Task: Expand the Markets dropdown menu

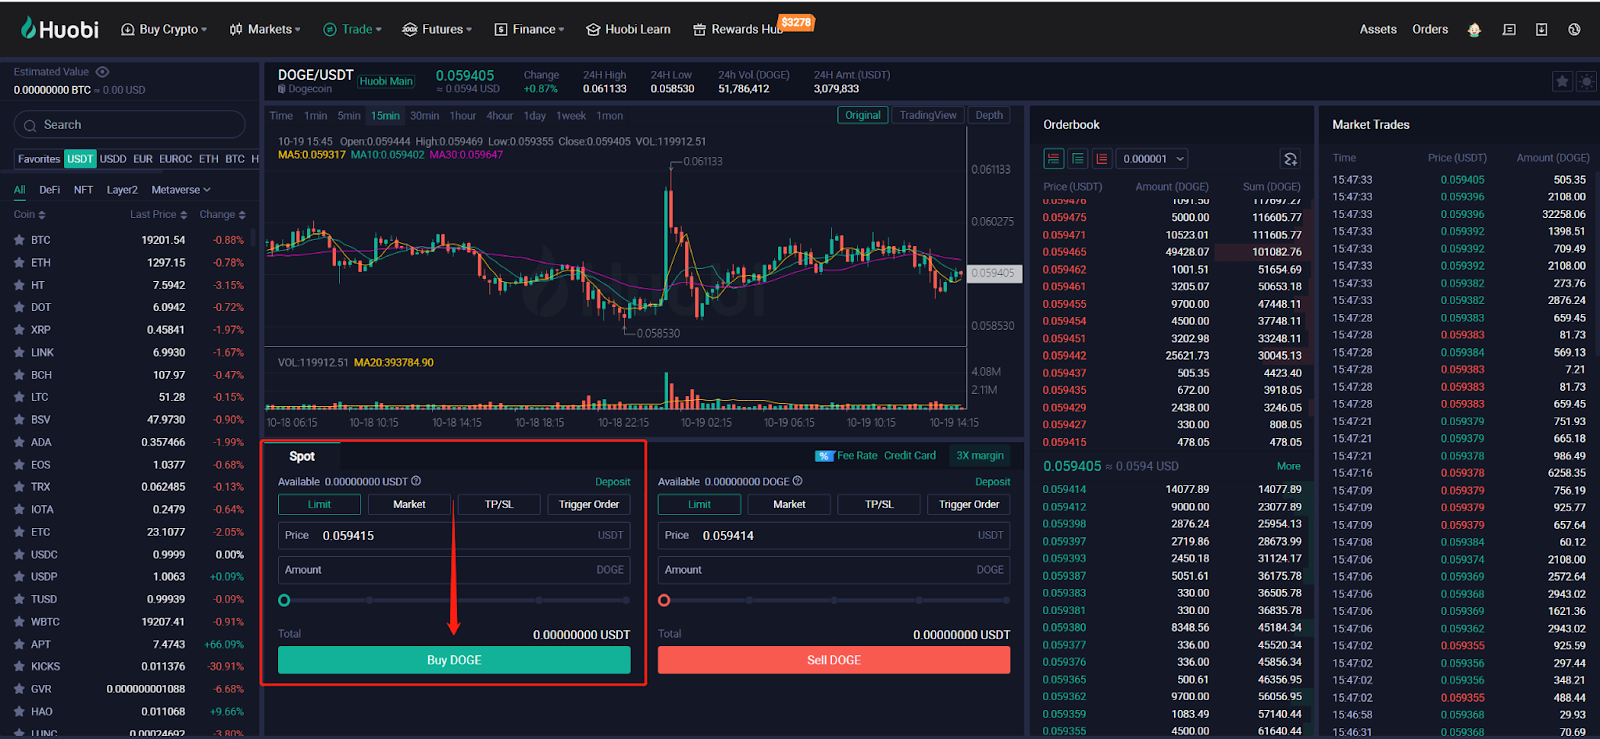Action: point(265,30)
